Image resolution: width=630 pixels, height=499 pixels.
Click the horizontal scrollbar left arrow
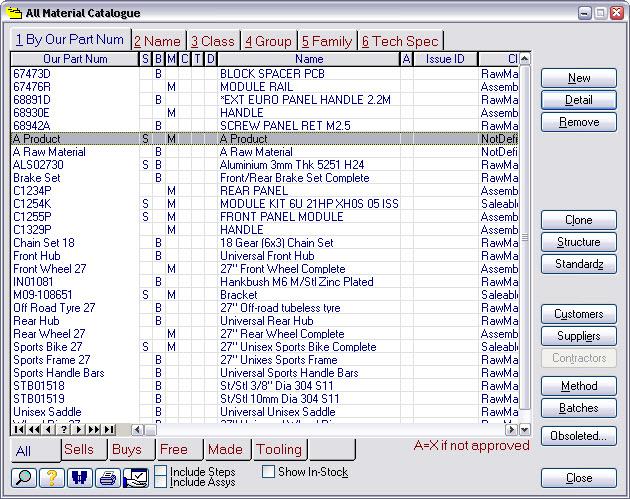coord(137,430)
